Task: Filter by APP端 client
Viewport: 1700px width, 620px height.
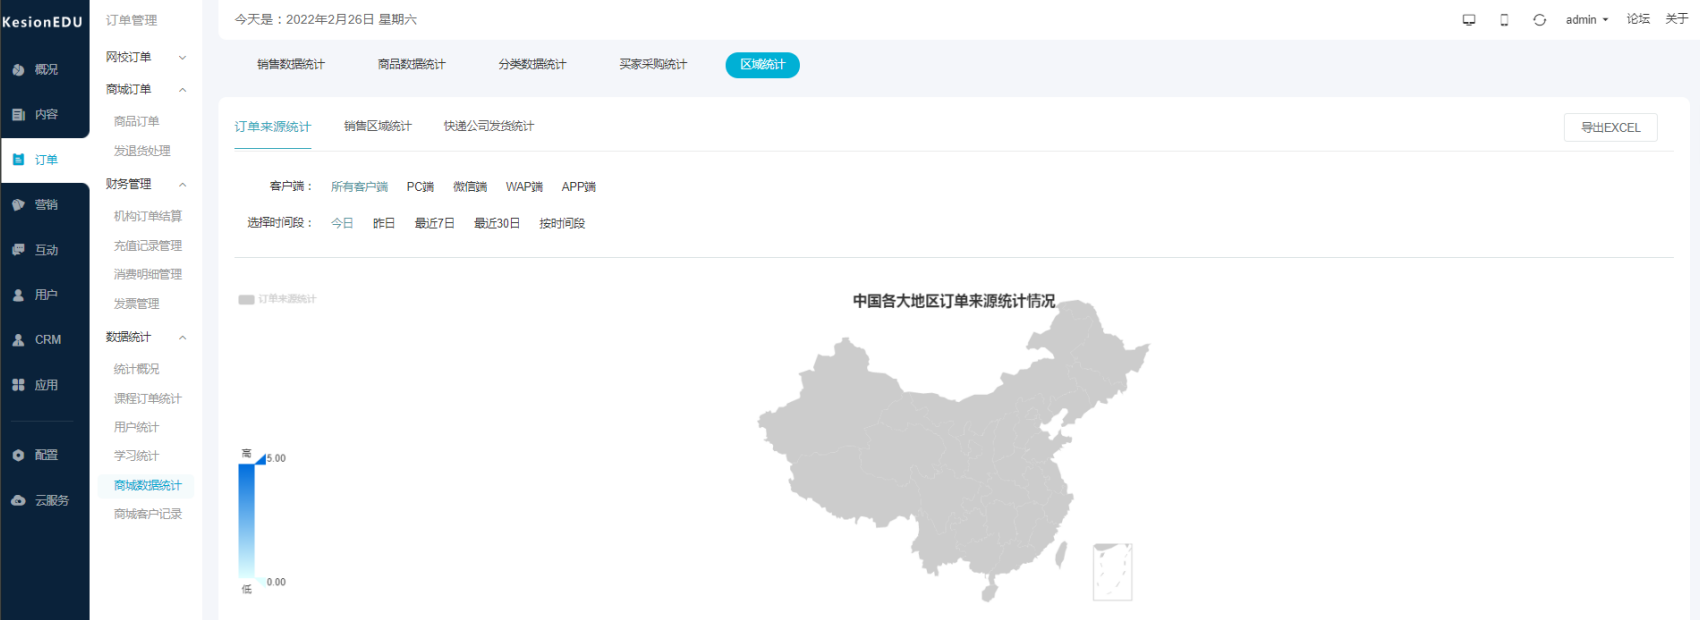Action: pyautogui.click(x=579, y=187)
